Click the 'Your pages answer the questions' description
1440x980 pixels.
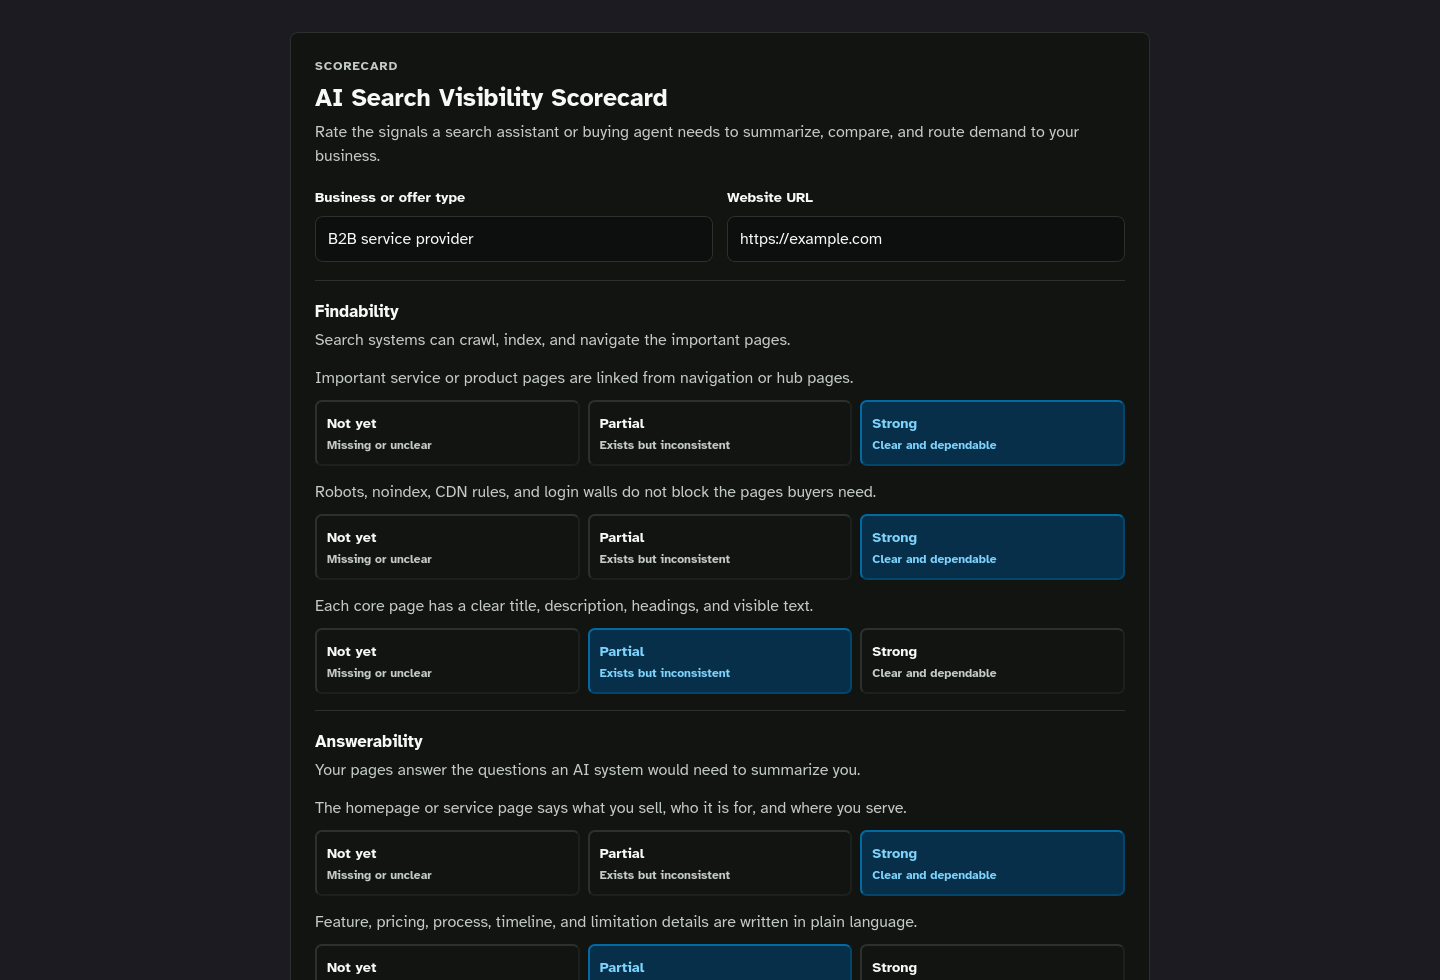pyautogui.click(x=587, y=770)
